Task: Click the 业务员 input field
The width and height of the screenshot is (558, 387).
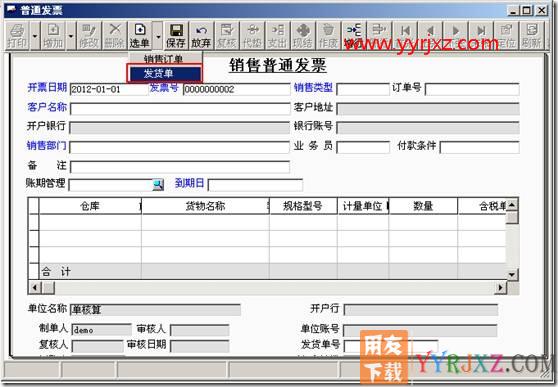Action: point(363,147)
